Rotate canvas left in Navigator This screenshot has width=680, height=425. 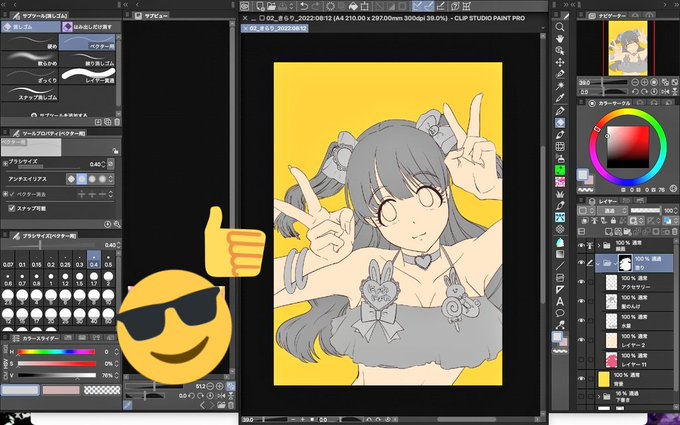[635, 92]
